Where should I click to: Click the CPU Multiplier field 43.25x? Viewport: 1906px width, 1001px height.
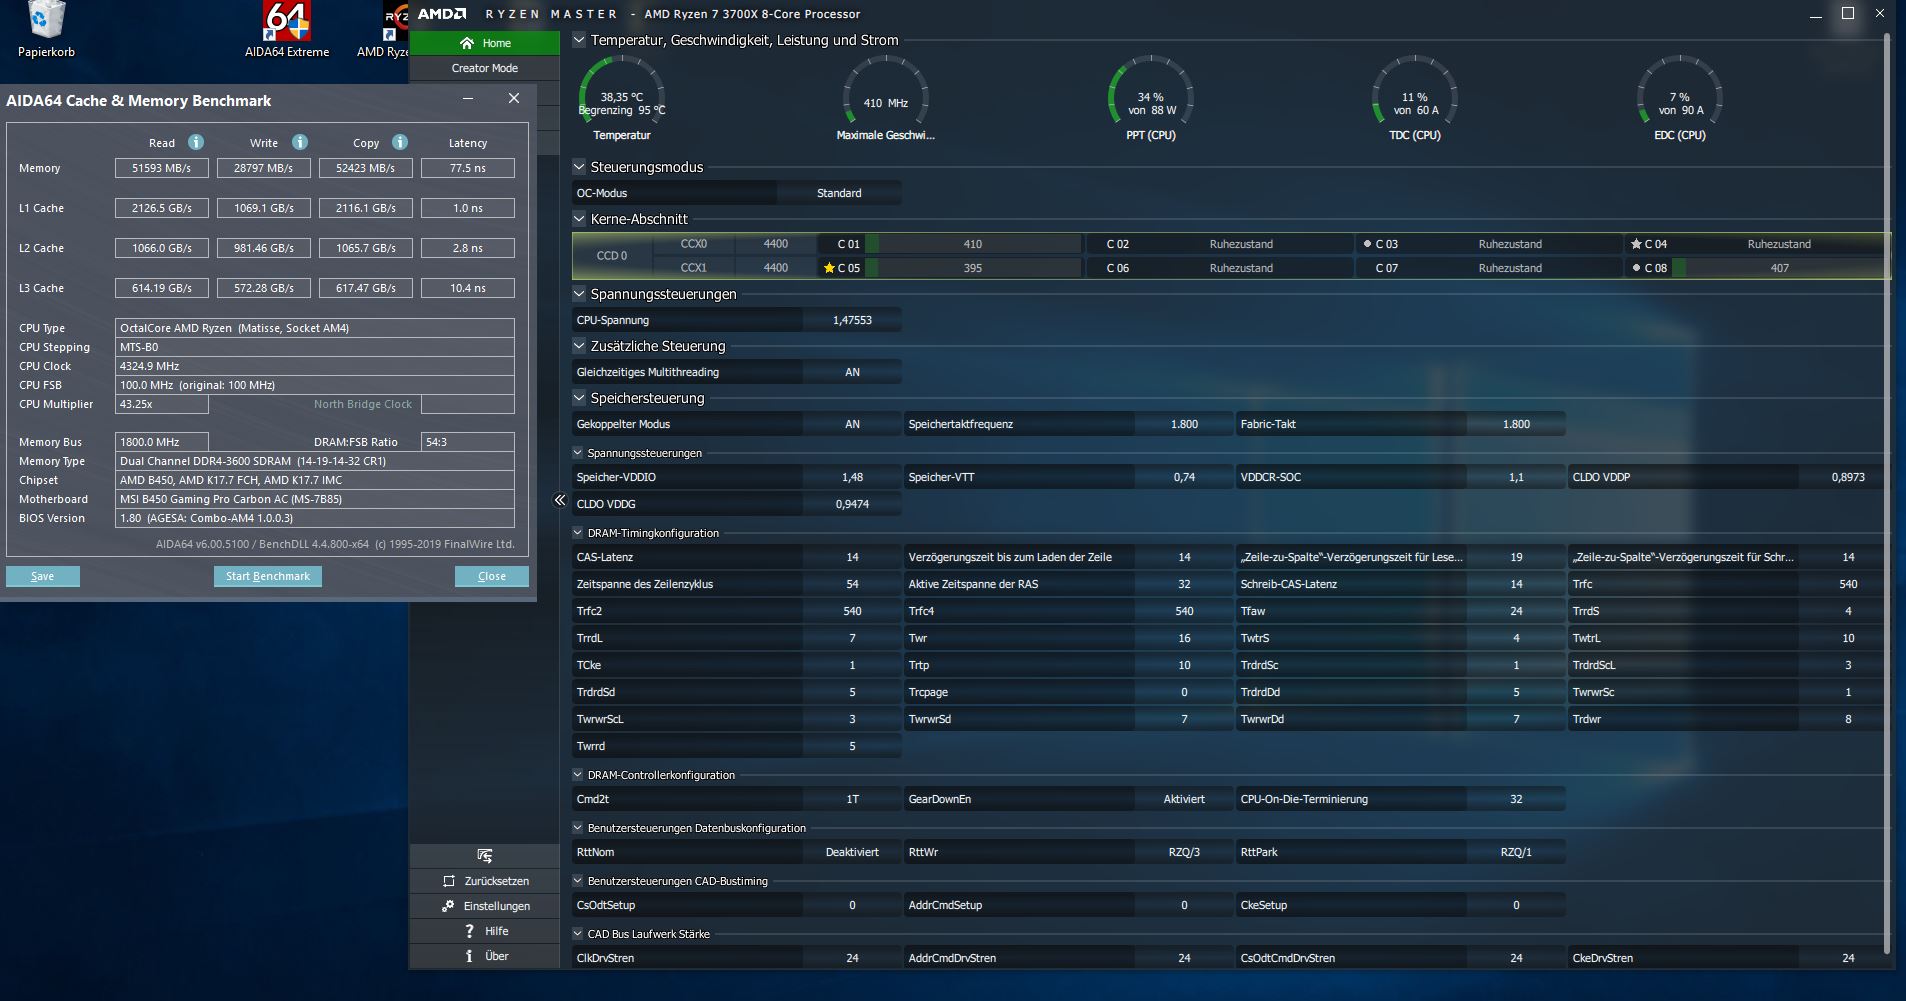click(x=162, y=404)
